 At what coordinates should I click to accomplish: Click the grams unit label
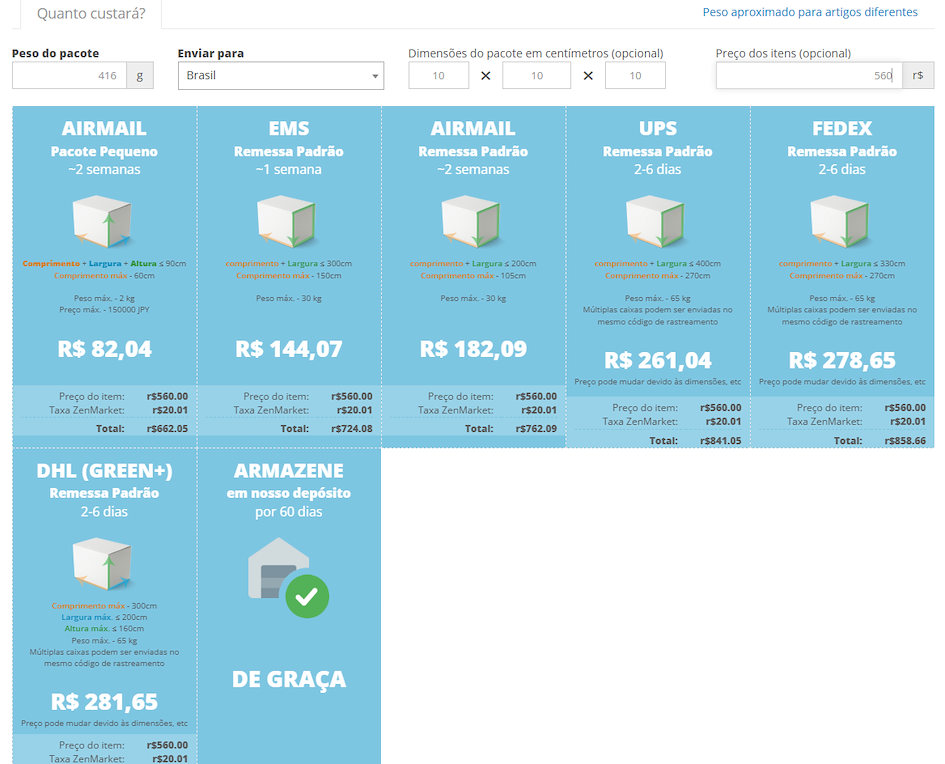click(x=140, y=75)
